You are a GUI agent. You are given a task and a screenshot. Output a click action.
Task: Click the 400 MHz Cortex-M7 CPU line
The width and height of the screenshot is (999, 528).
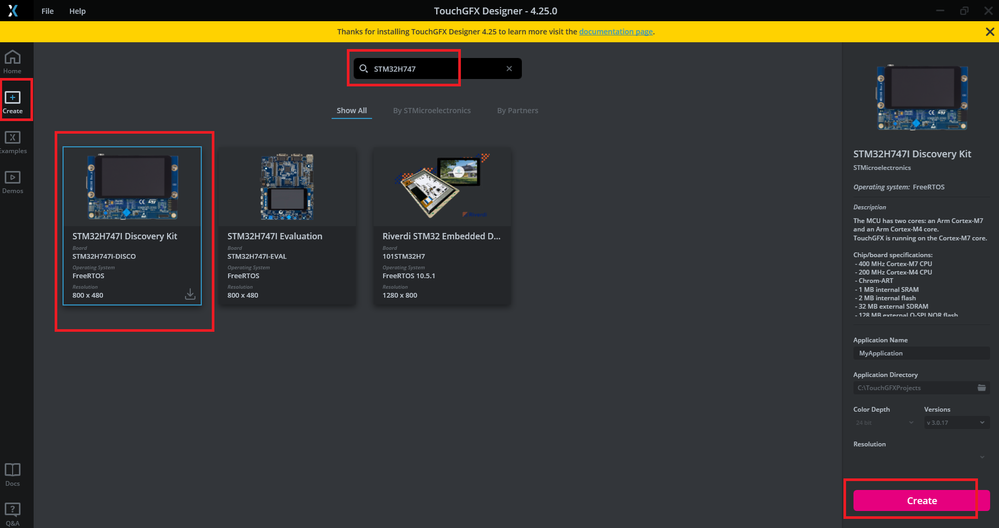893,263
